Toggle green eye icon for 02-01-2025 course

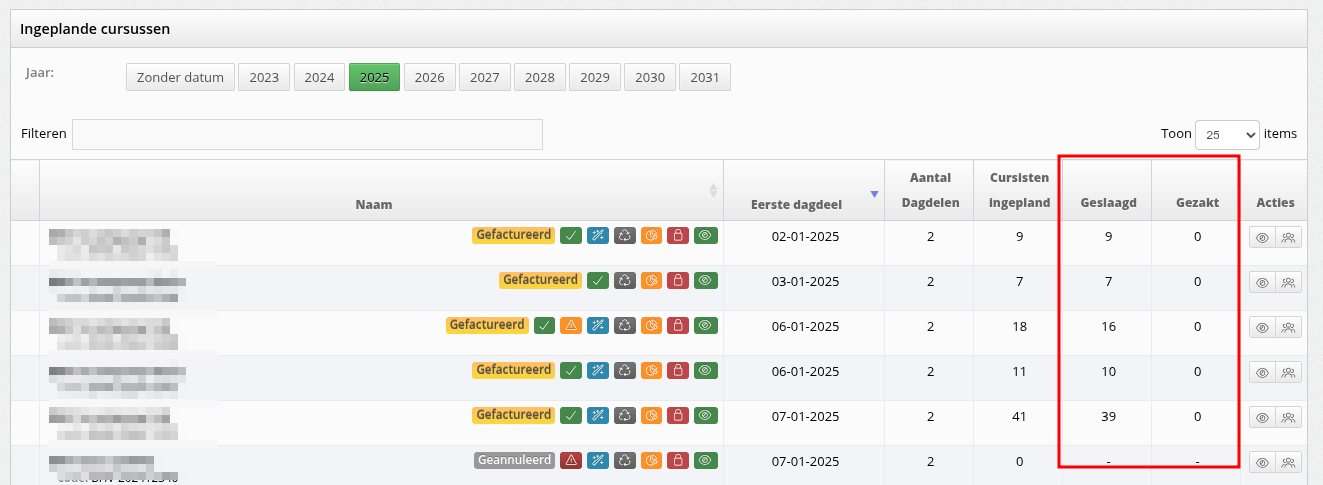coord(706,236)
